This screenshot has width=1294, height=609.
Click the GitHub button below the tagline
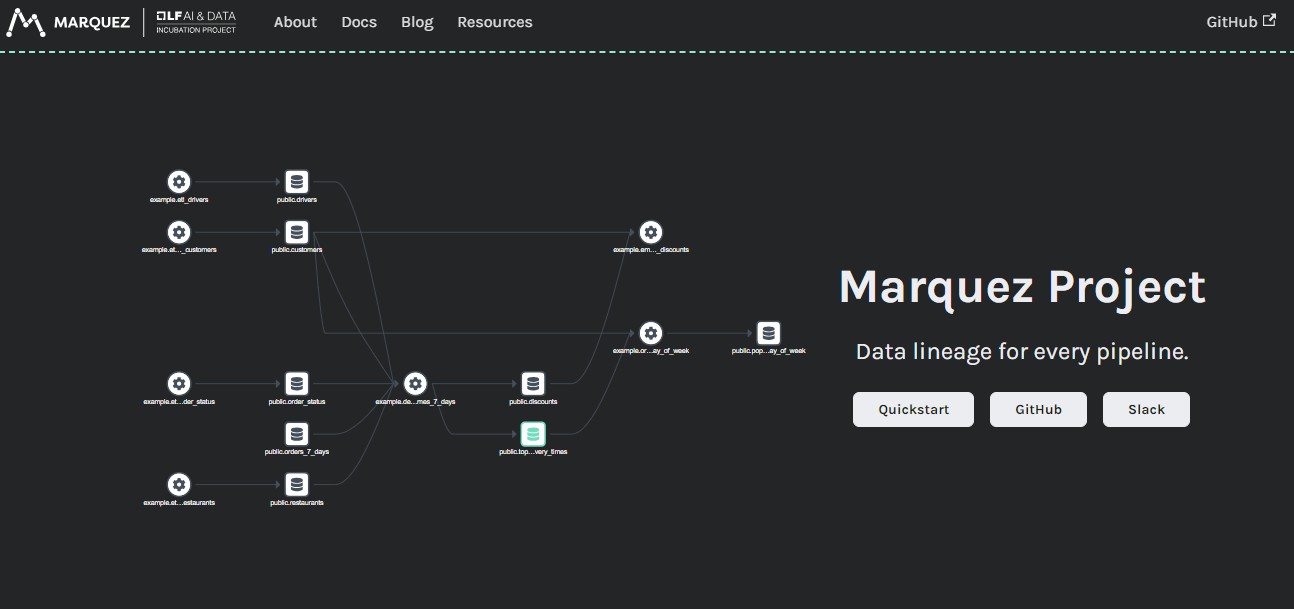1038,410
